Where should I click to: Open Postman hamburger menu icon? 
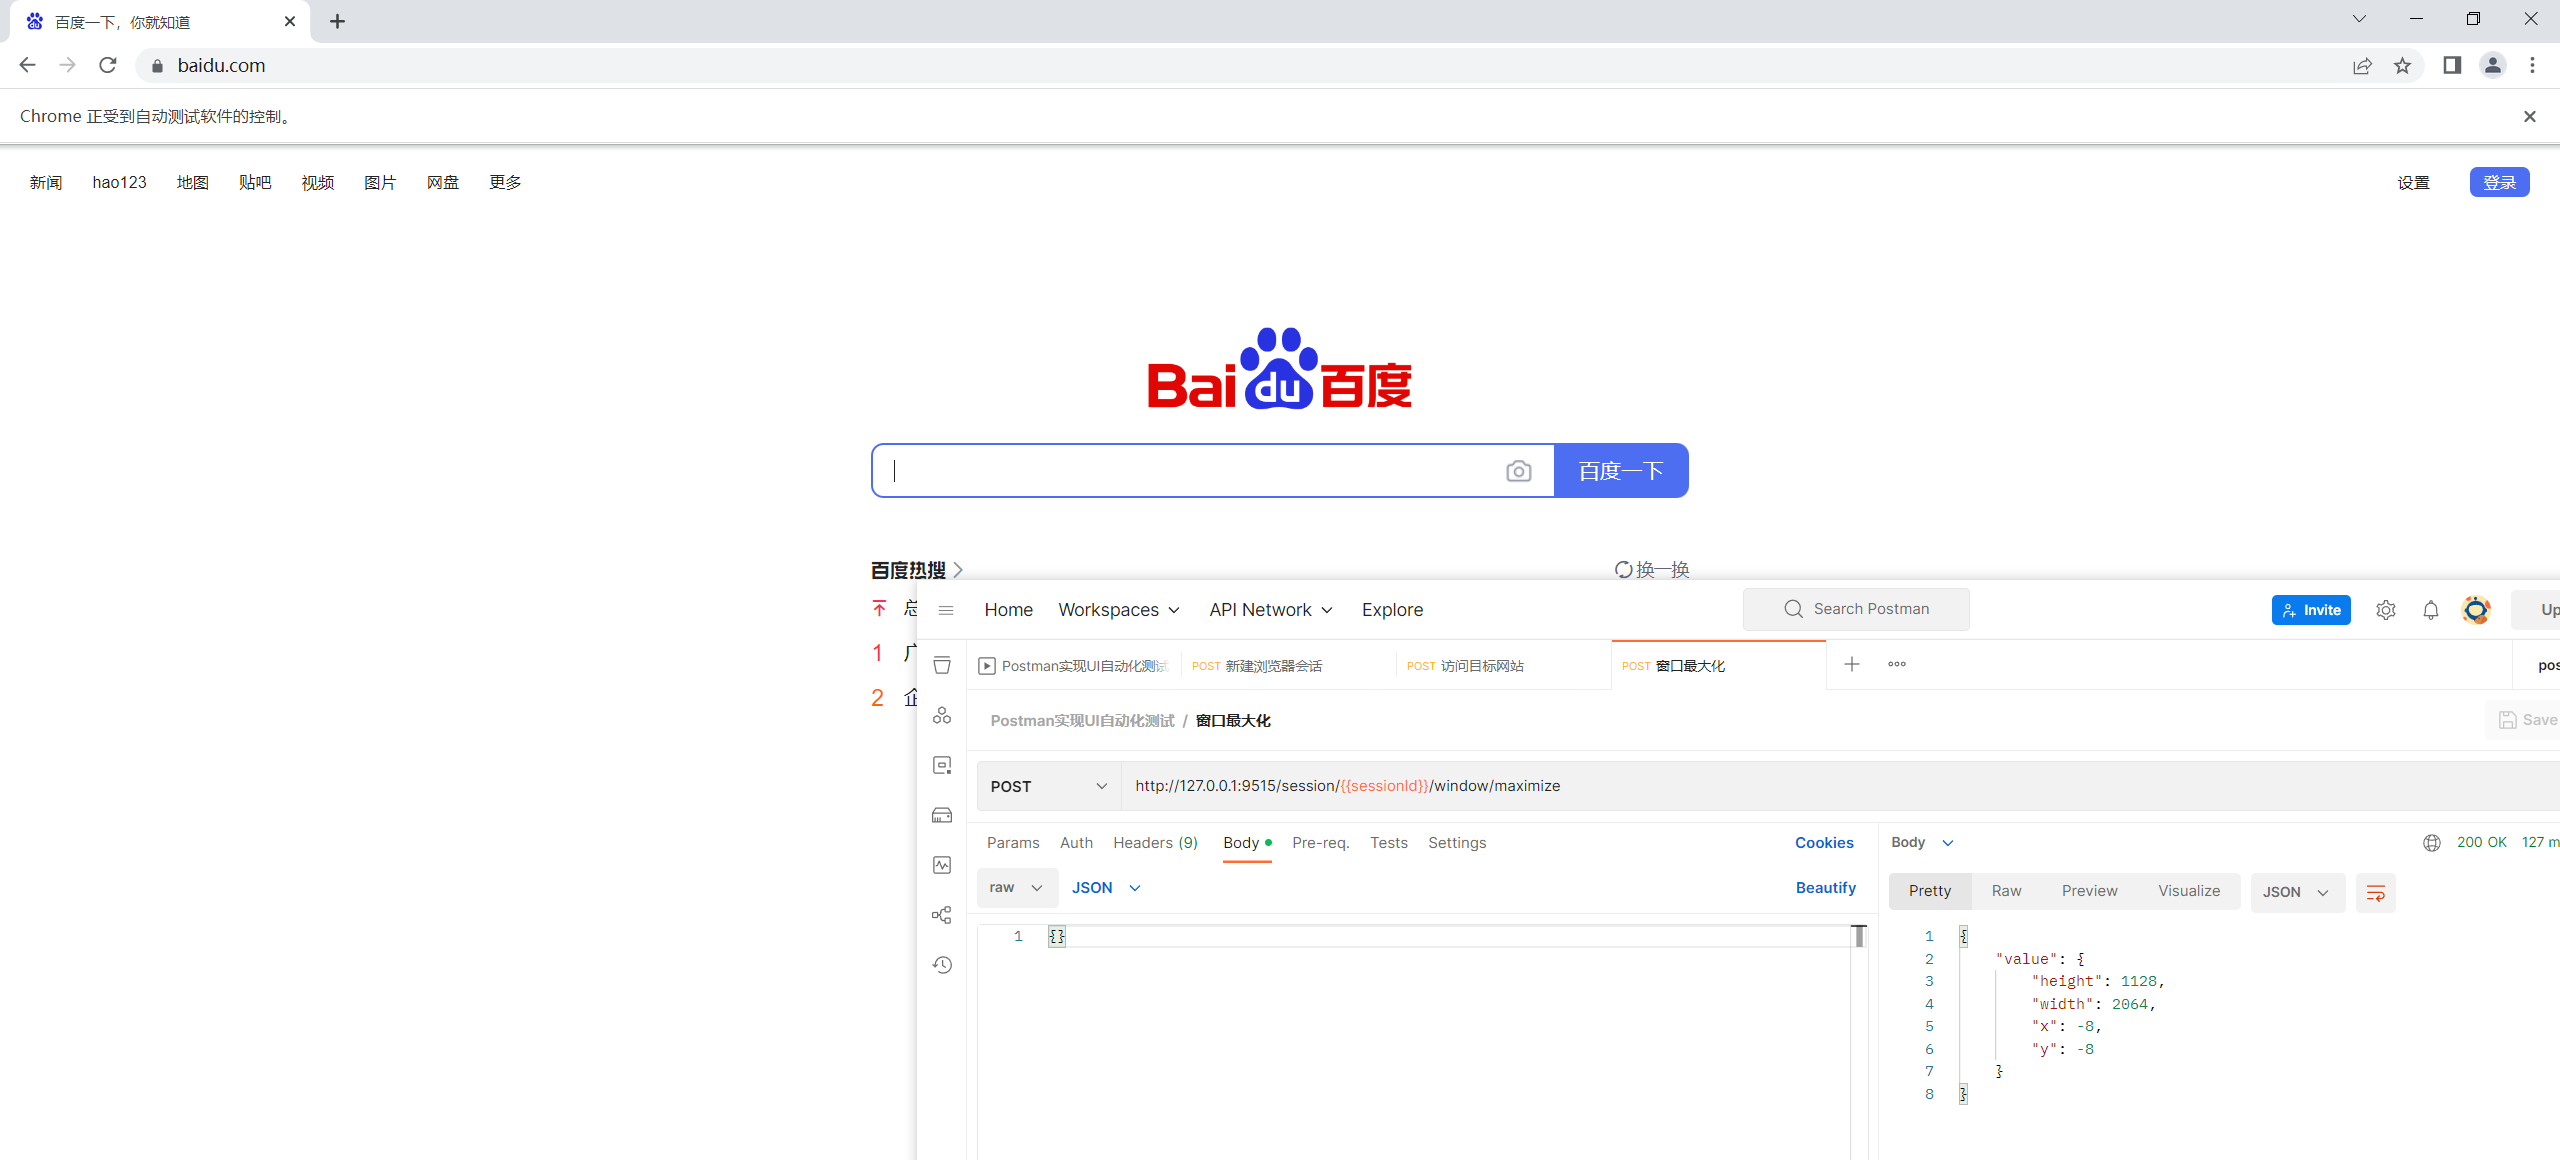[946, 610]
